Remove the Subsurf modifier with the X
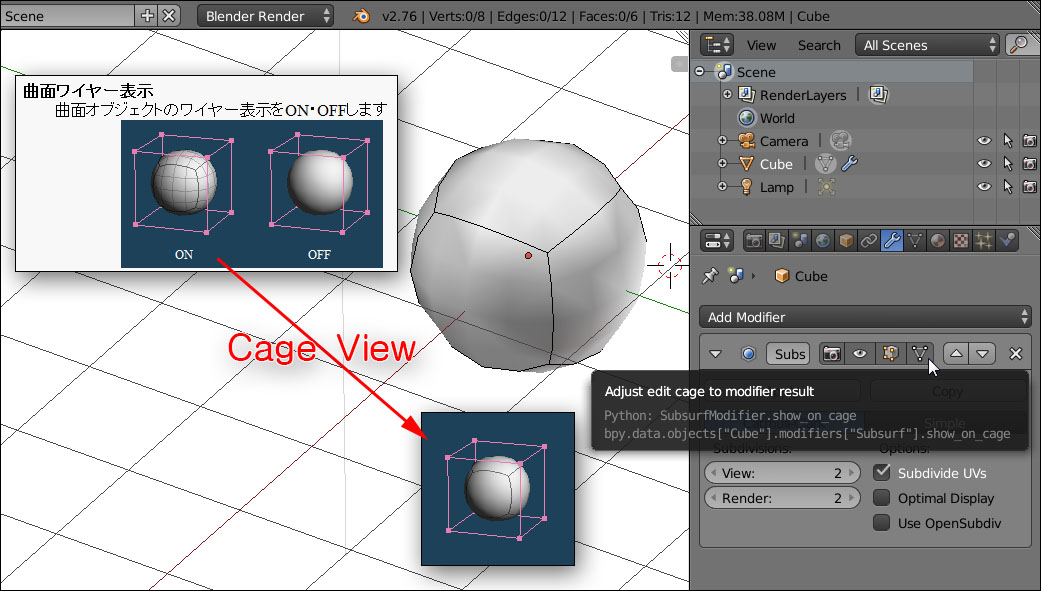 1015,354
